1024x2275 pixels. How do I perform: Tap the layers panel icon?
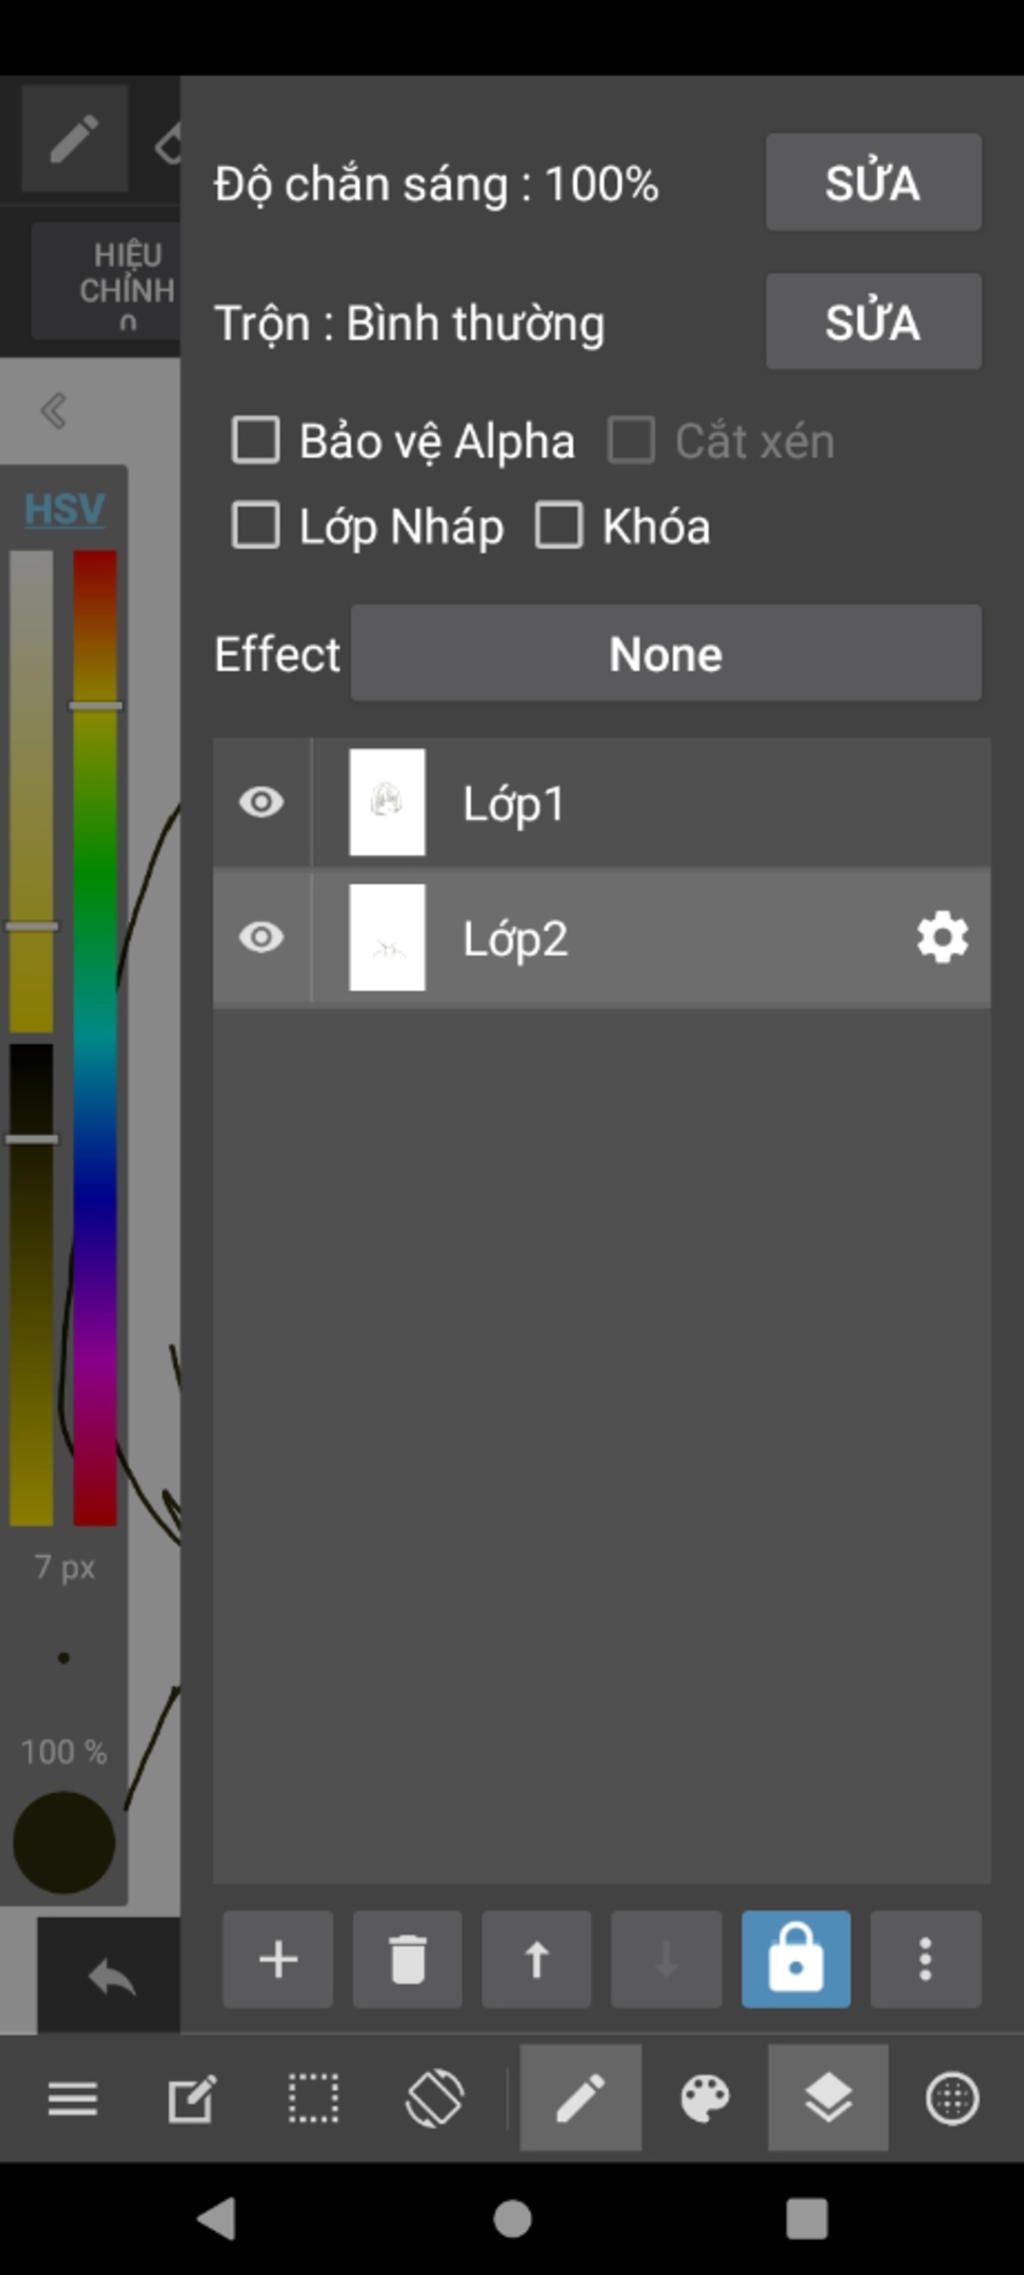828,2097
